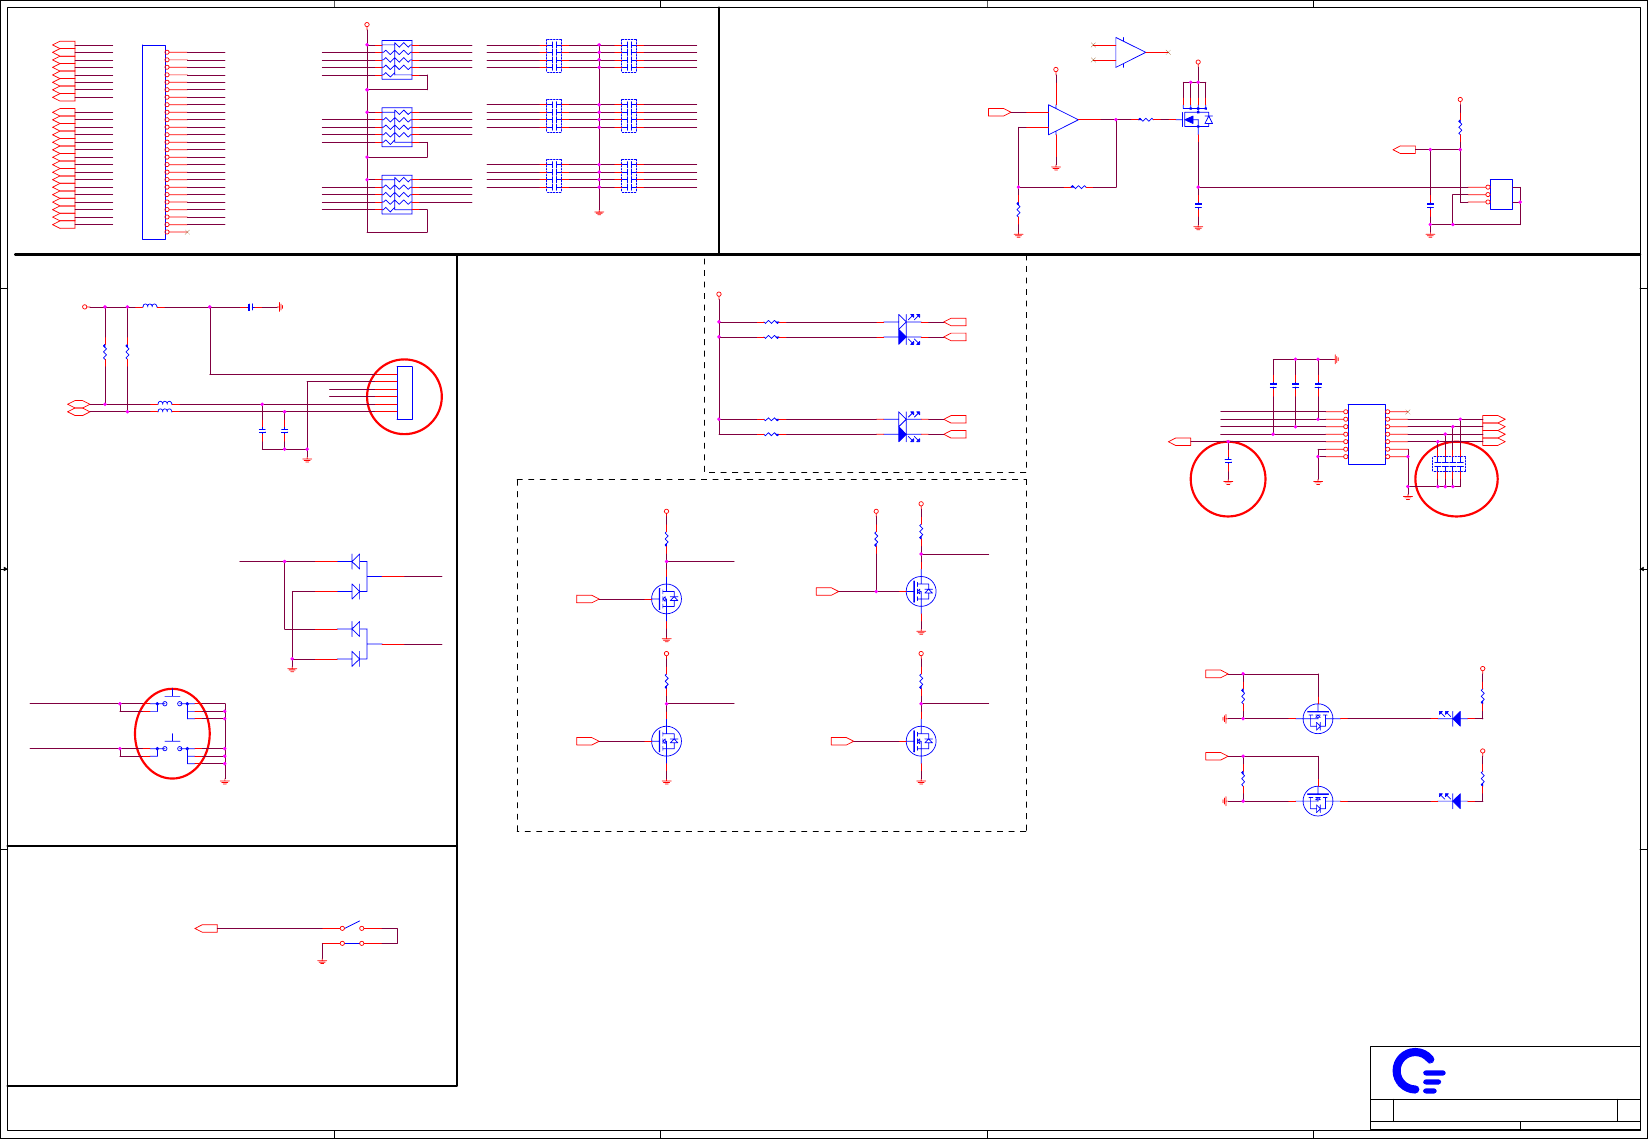
Task: Select bottom-left MOSFET in dashed box
Action: pos(666,741)
